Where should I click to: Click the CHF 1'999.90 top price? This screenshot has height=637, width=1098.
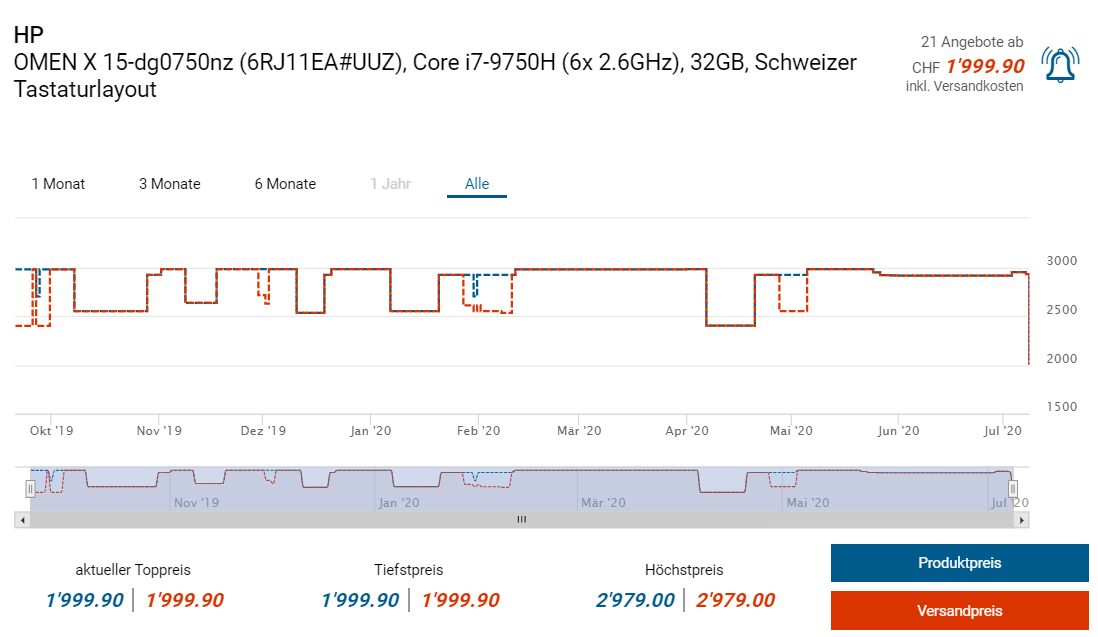(968, 66)
